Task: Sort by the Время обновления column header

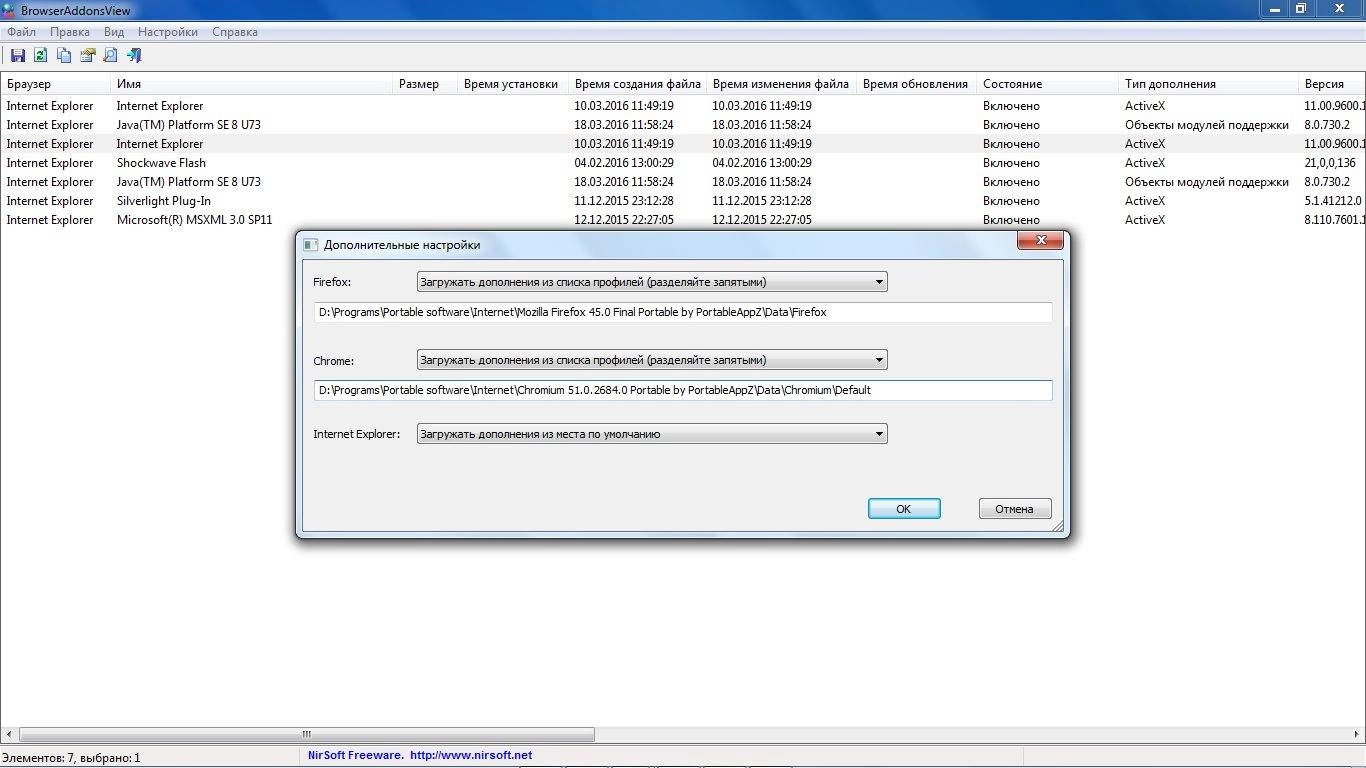Action: click(x=916, y=84)
